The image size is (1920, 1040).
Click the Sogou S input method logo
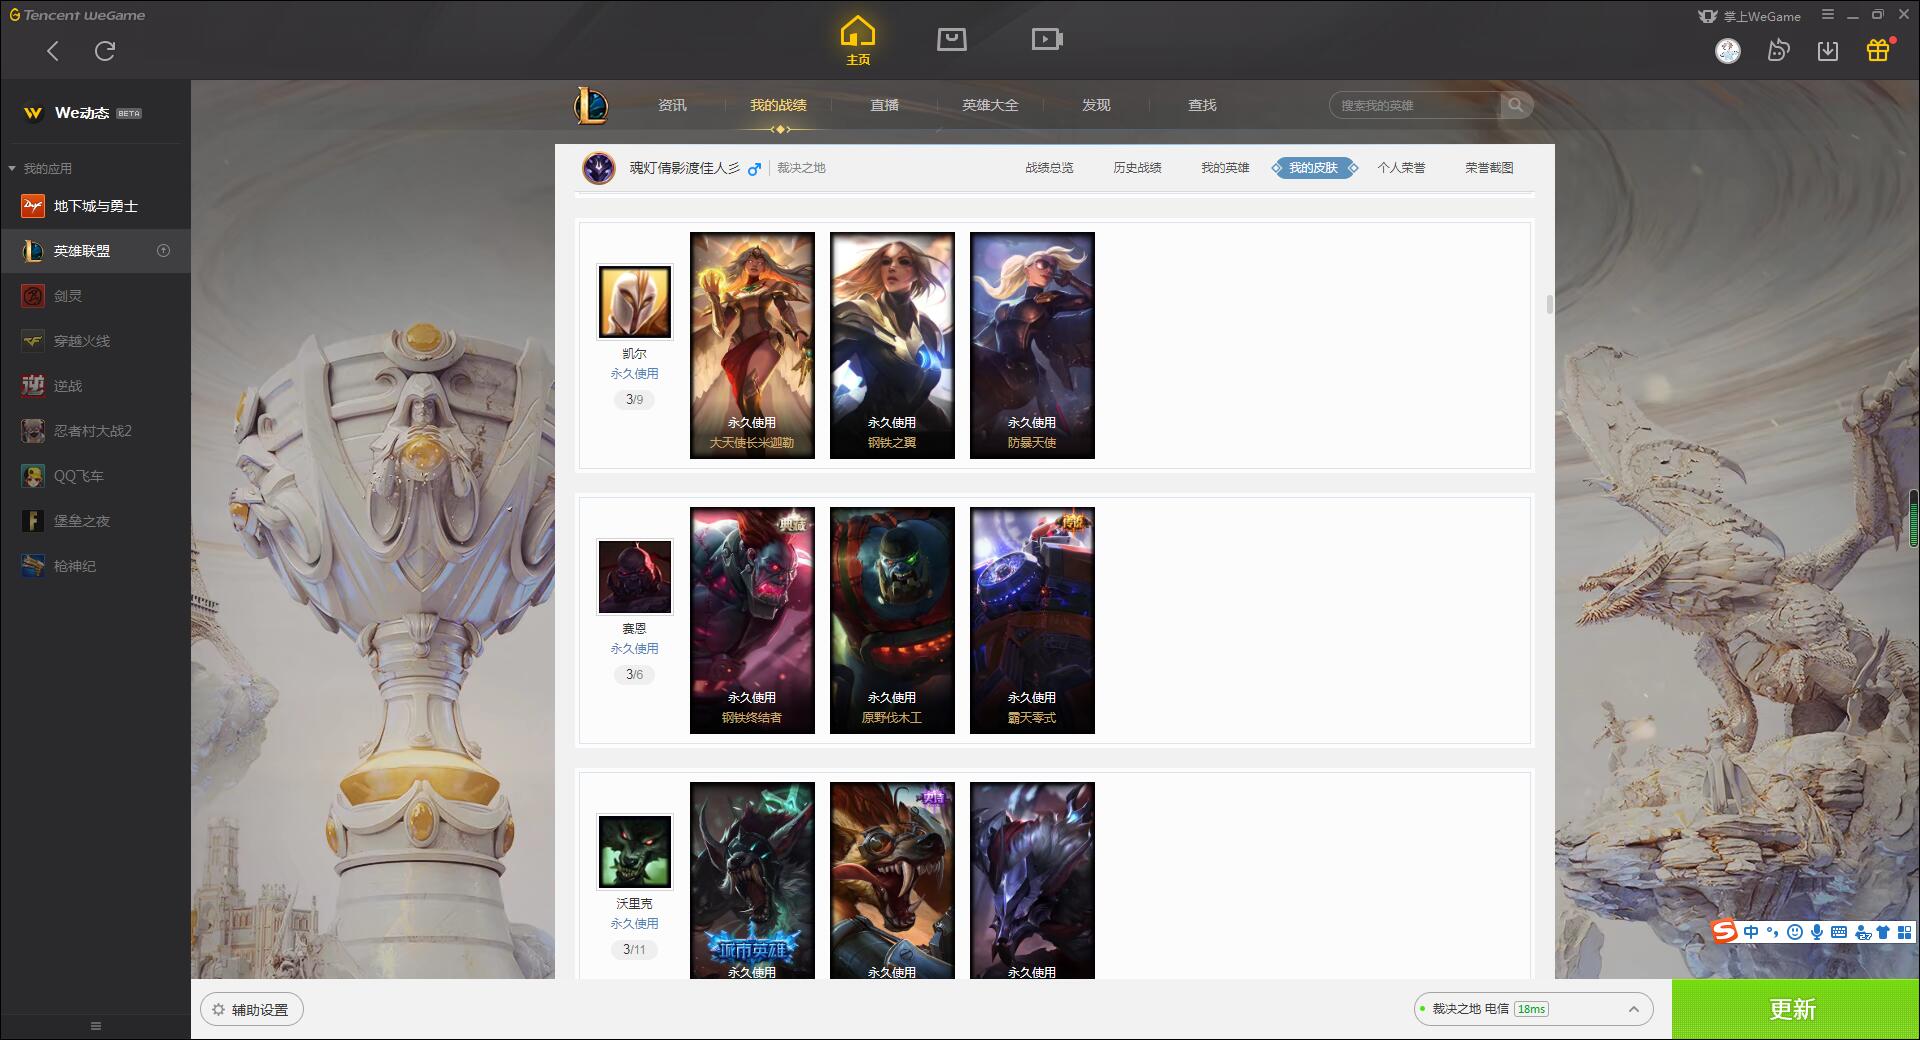coord(1724,932)
